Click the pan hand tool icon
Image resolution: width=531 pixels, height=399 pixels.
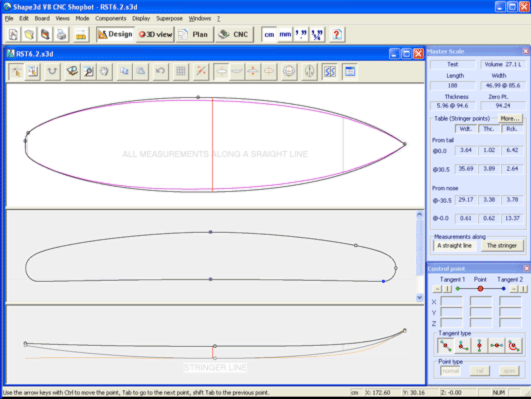click(x=104, y=71)
